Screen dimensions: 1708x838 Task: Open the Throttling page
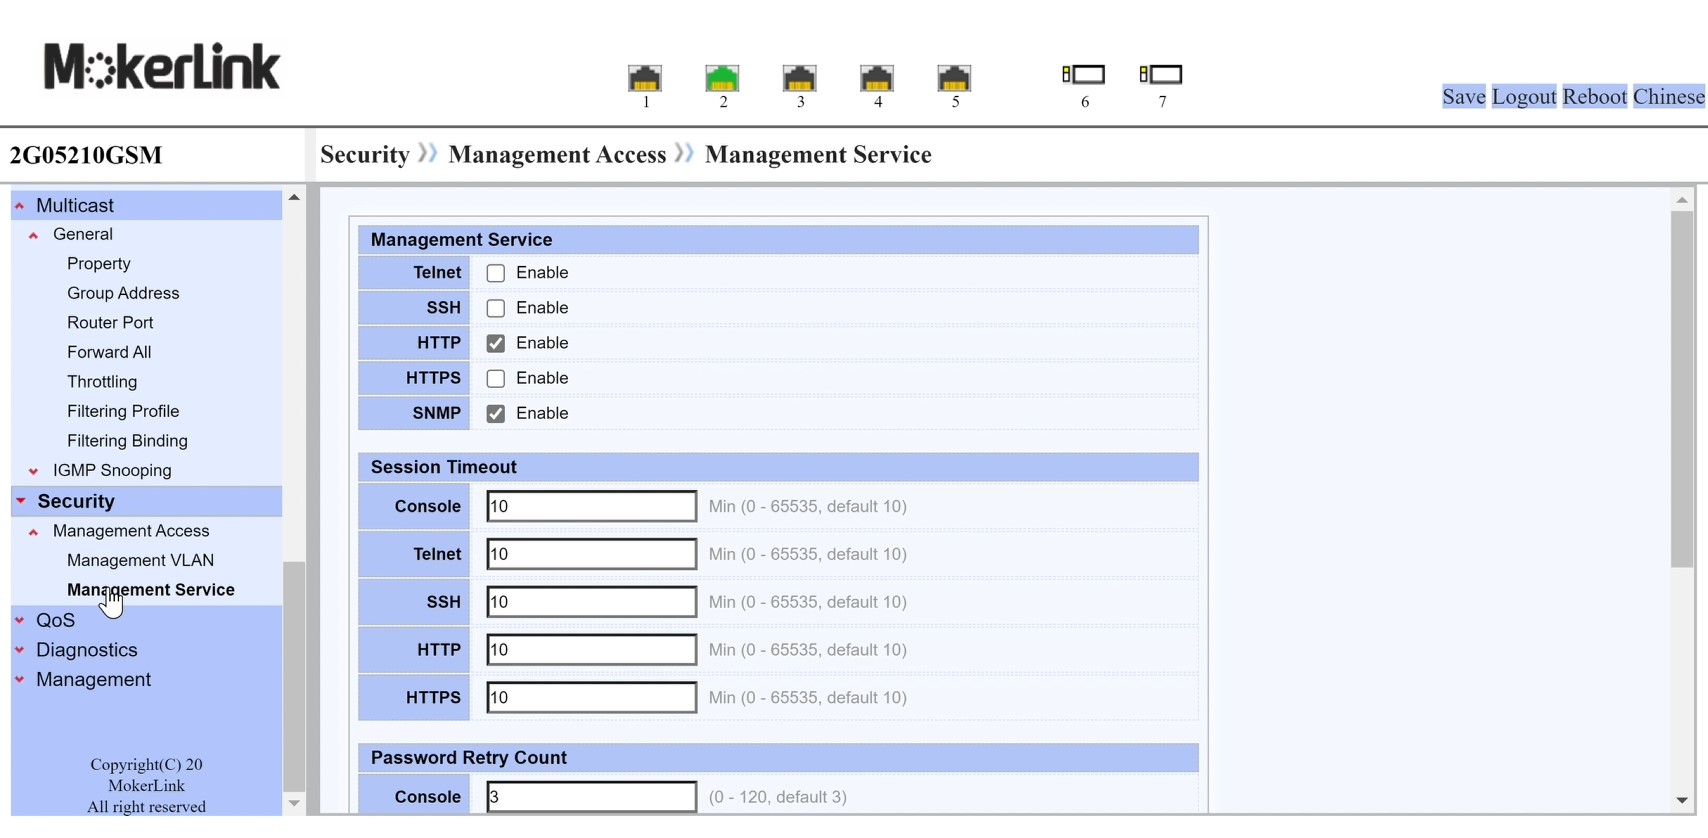point(102,382)
